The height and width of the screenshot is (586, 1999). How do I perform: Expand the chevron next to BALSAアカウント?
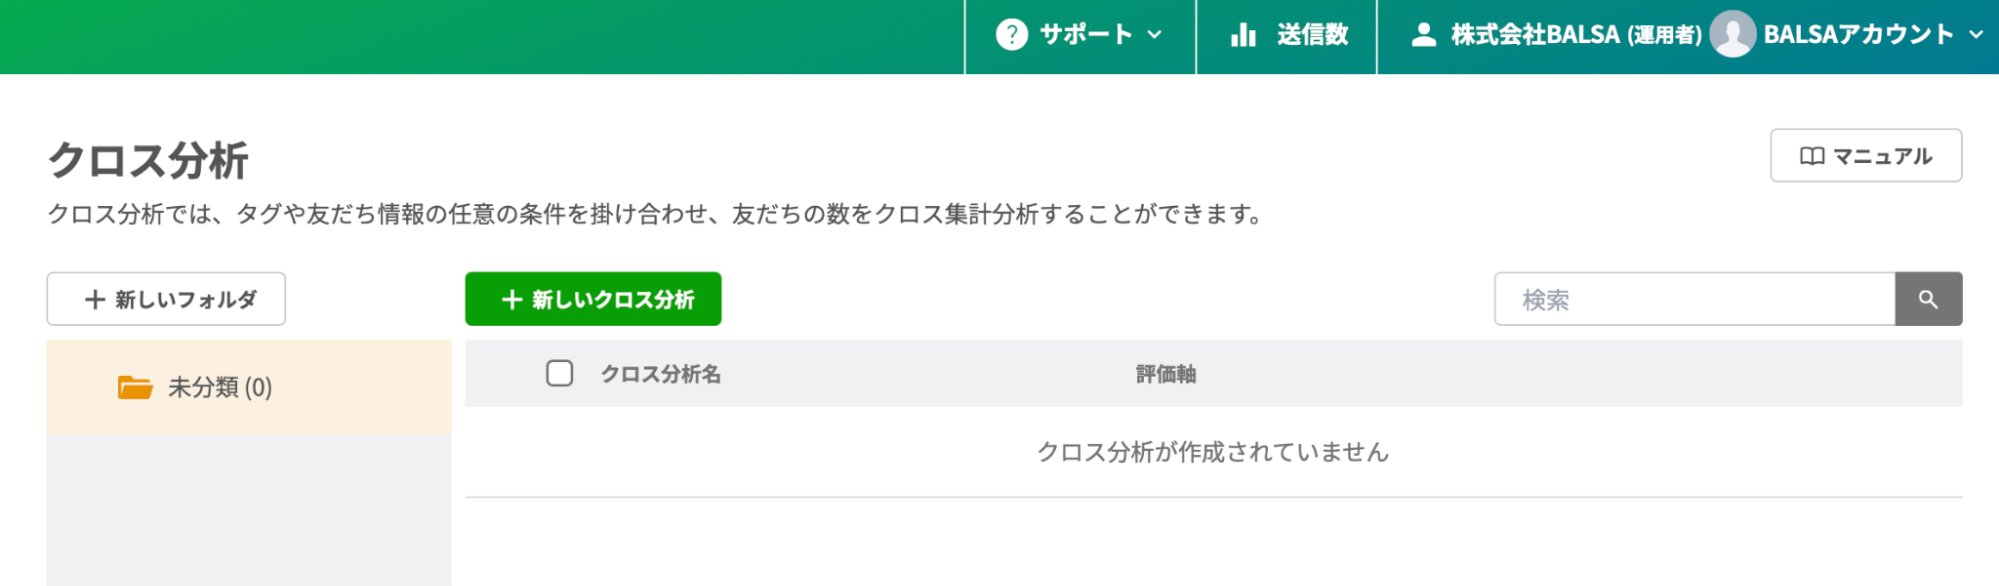[1976, 35]
